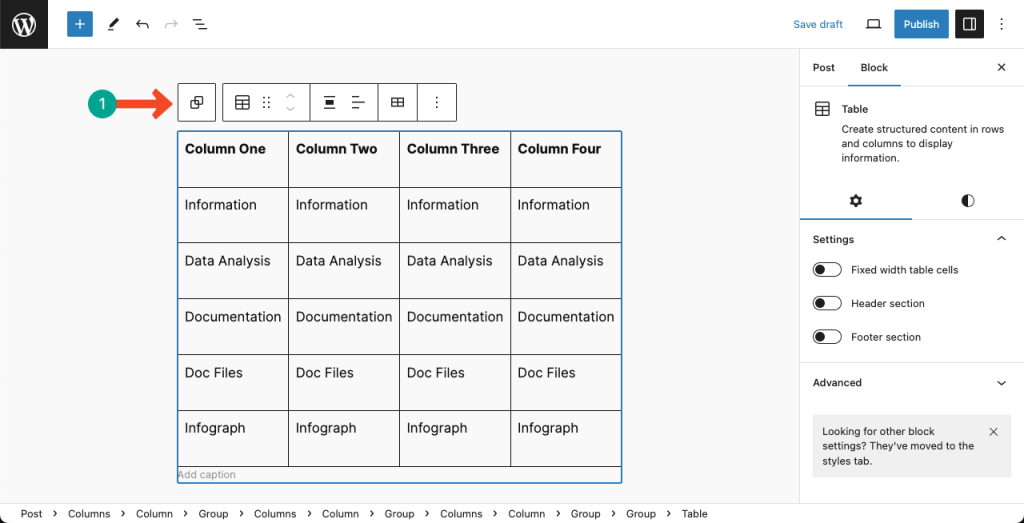Click the Publish button
Screen dimensions: 1024x523
tap(921, 24)
